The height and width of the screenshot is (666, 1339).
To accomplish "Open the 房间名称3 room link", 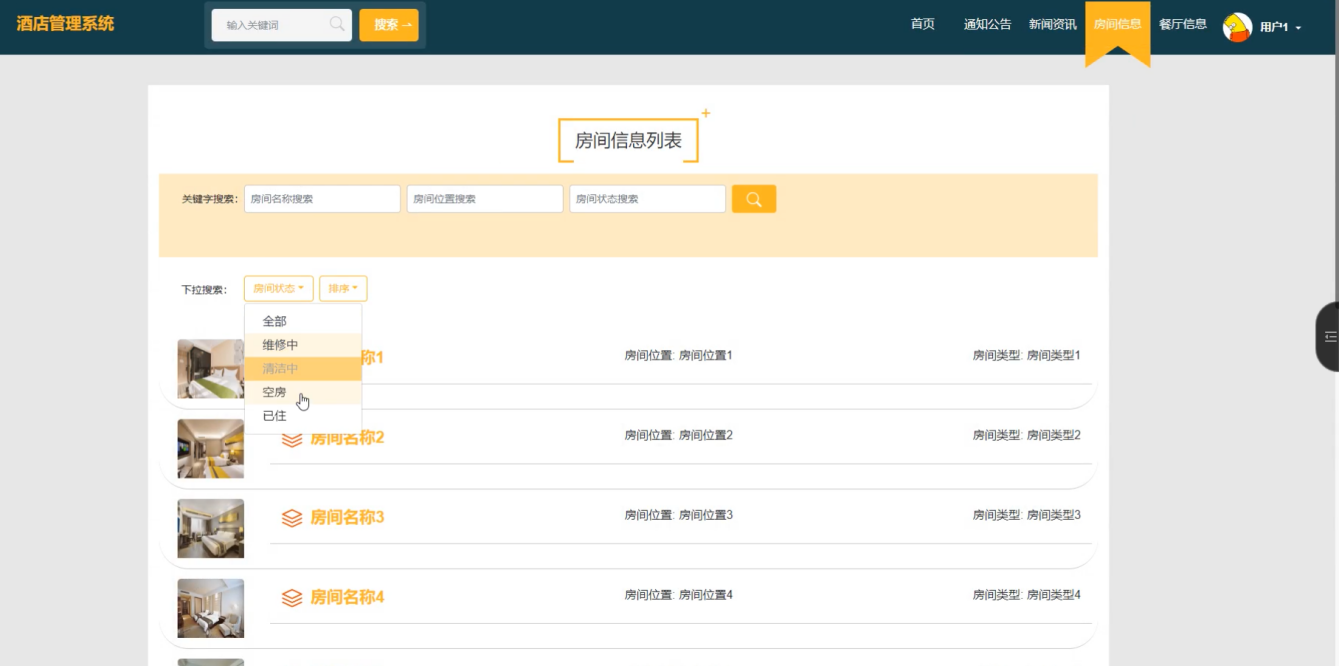I will coord(347,518).
